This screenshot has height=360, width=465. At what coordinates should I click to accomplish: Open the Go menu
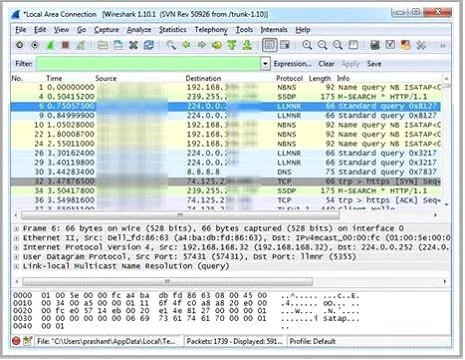82,30
